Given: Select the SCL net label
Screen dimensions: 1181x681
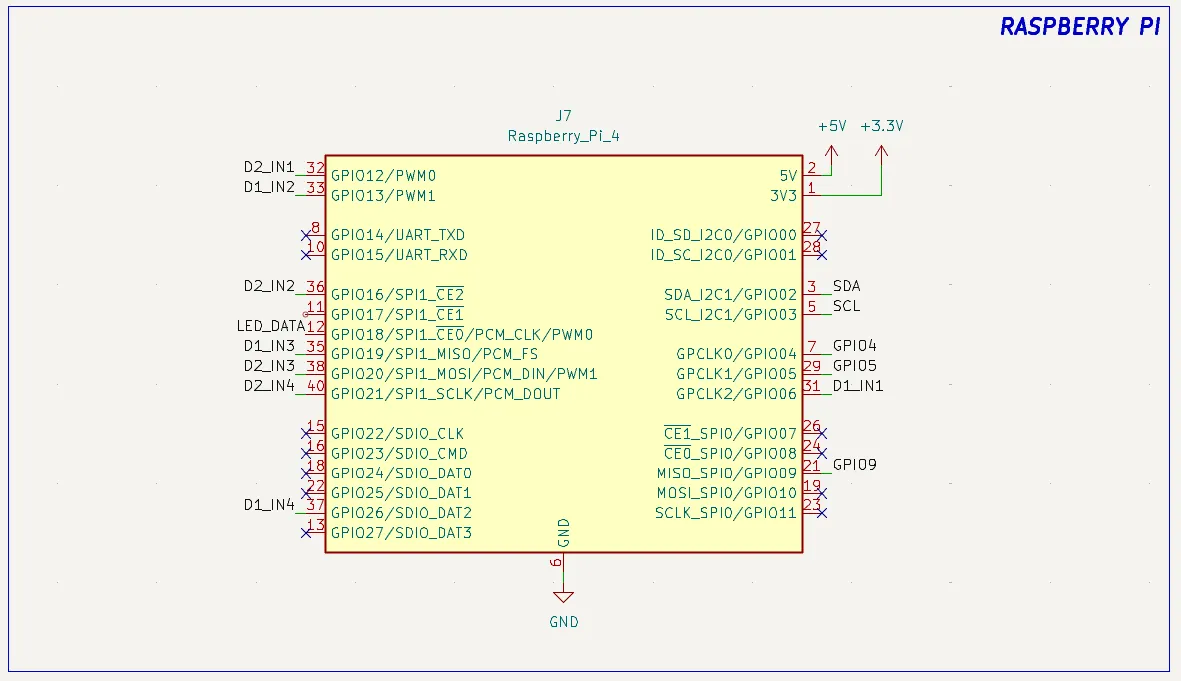Looking at the screenshot, I should coord(847,307).
